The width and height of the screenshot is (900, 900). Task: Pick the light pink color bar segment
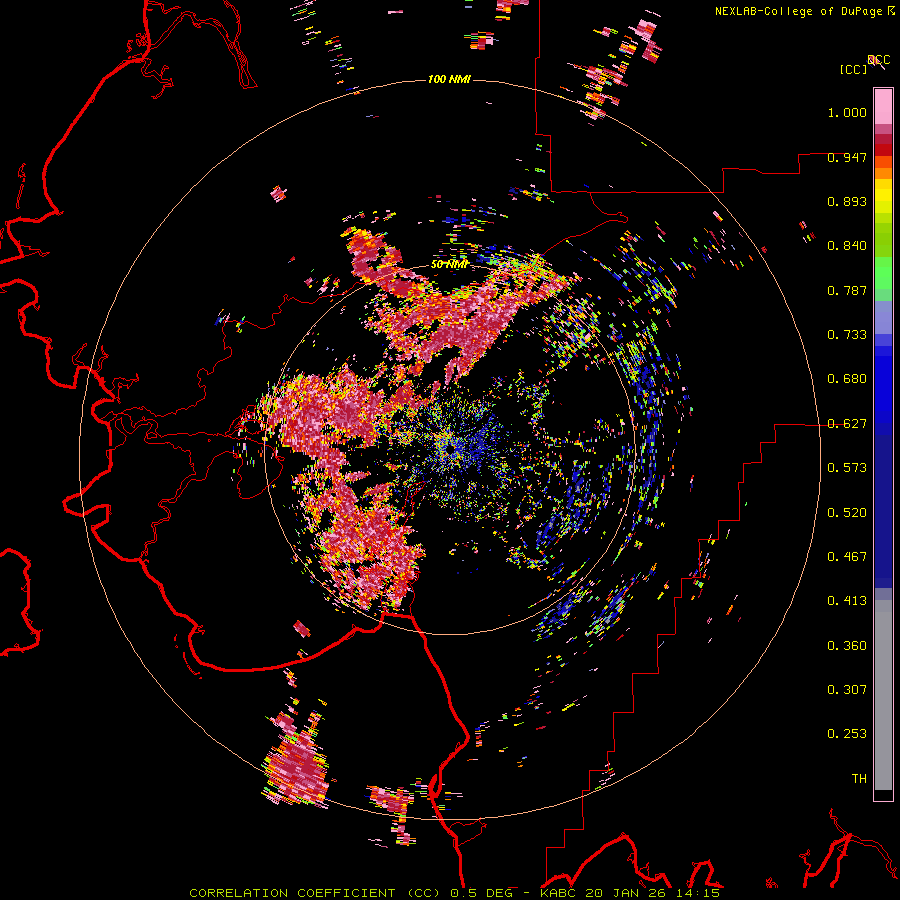click(x=883, y=107)
